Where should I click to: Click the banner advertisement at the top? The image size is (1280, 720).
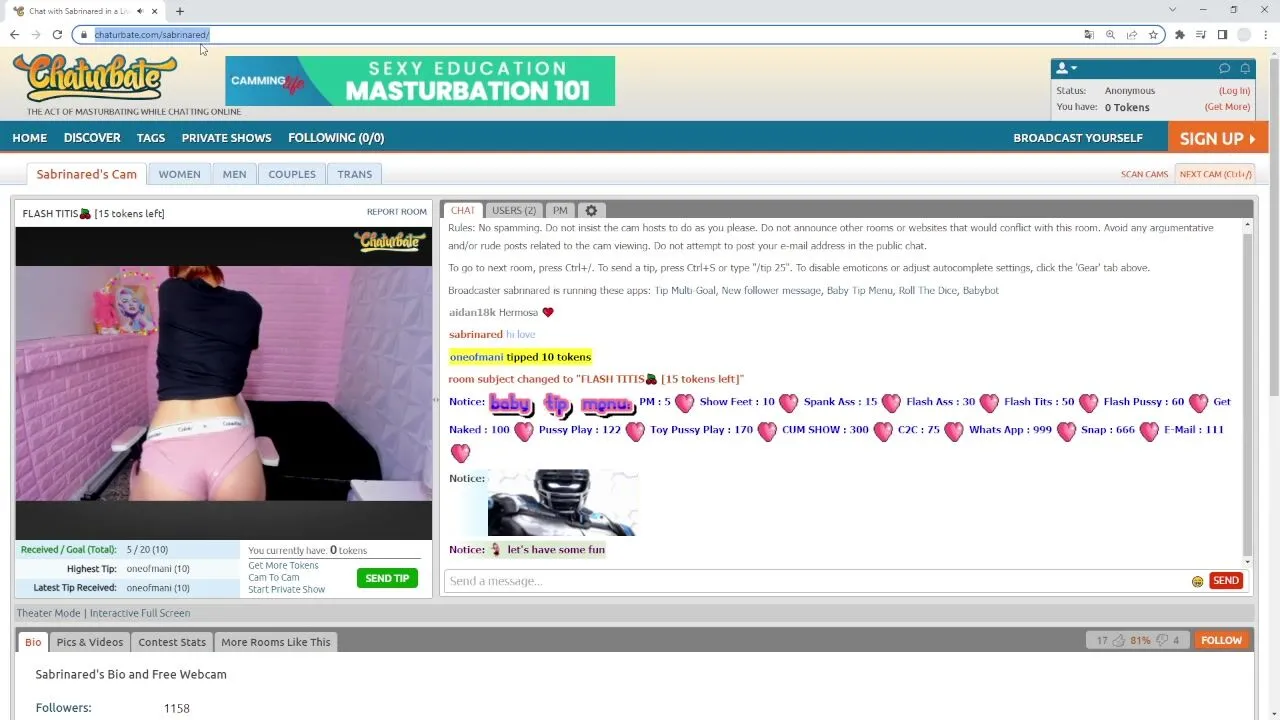tap(420, 81)
